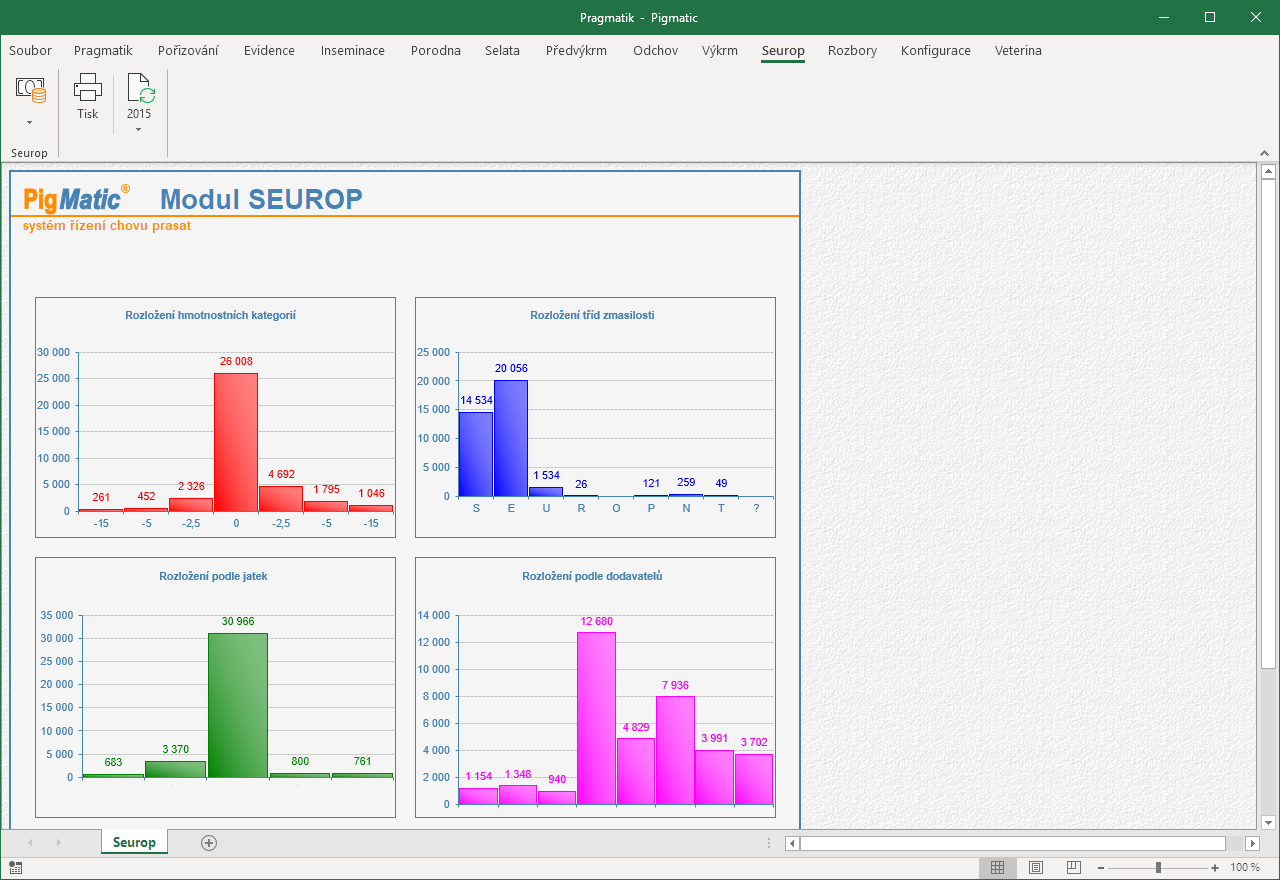Open the Soubor menu
Image resolution: width=1280 pixels, height=880 pixels.
coord(30,51)
